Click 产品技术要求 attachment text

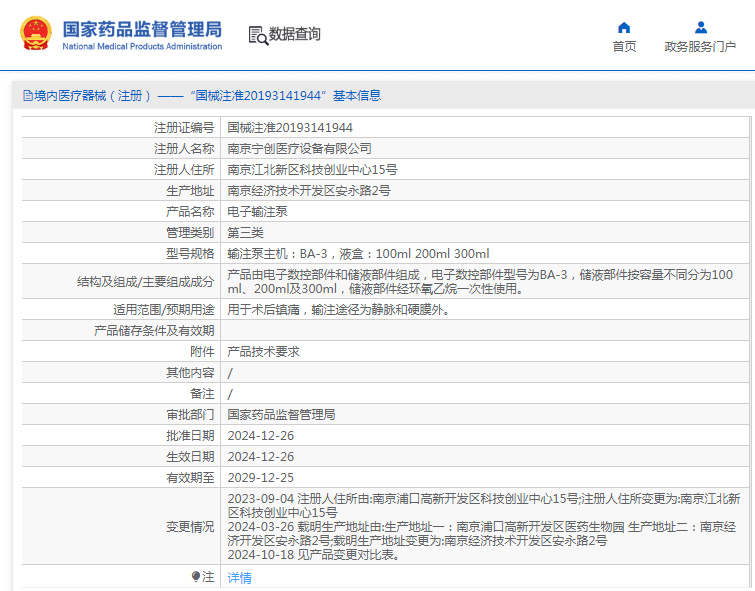pyautogui.click(x=263, y=352)
